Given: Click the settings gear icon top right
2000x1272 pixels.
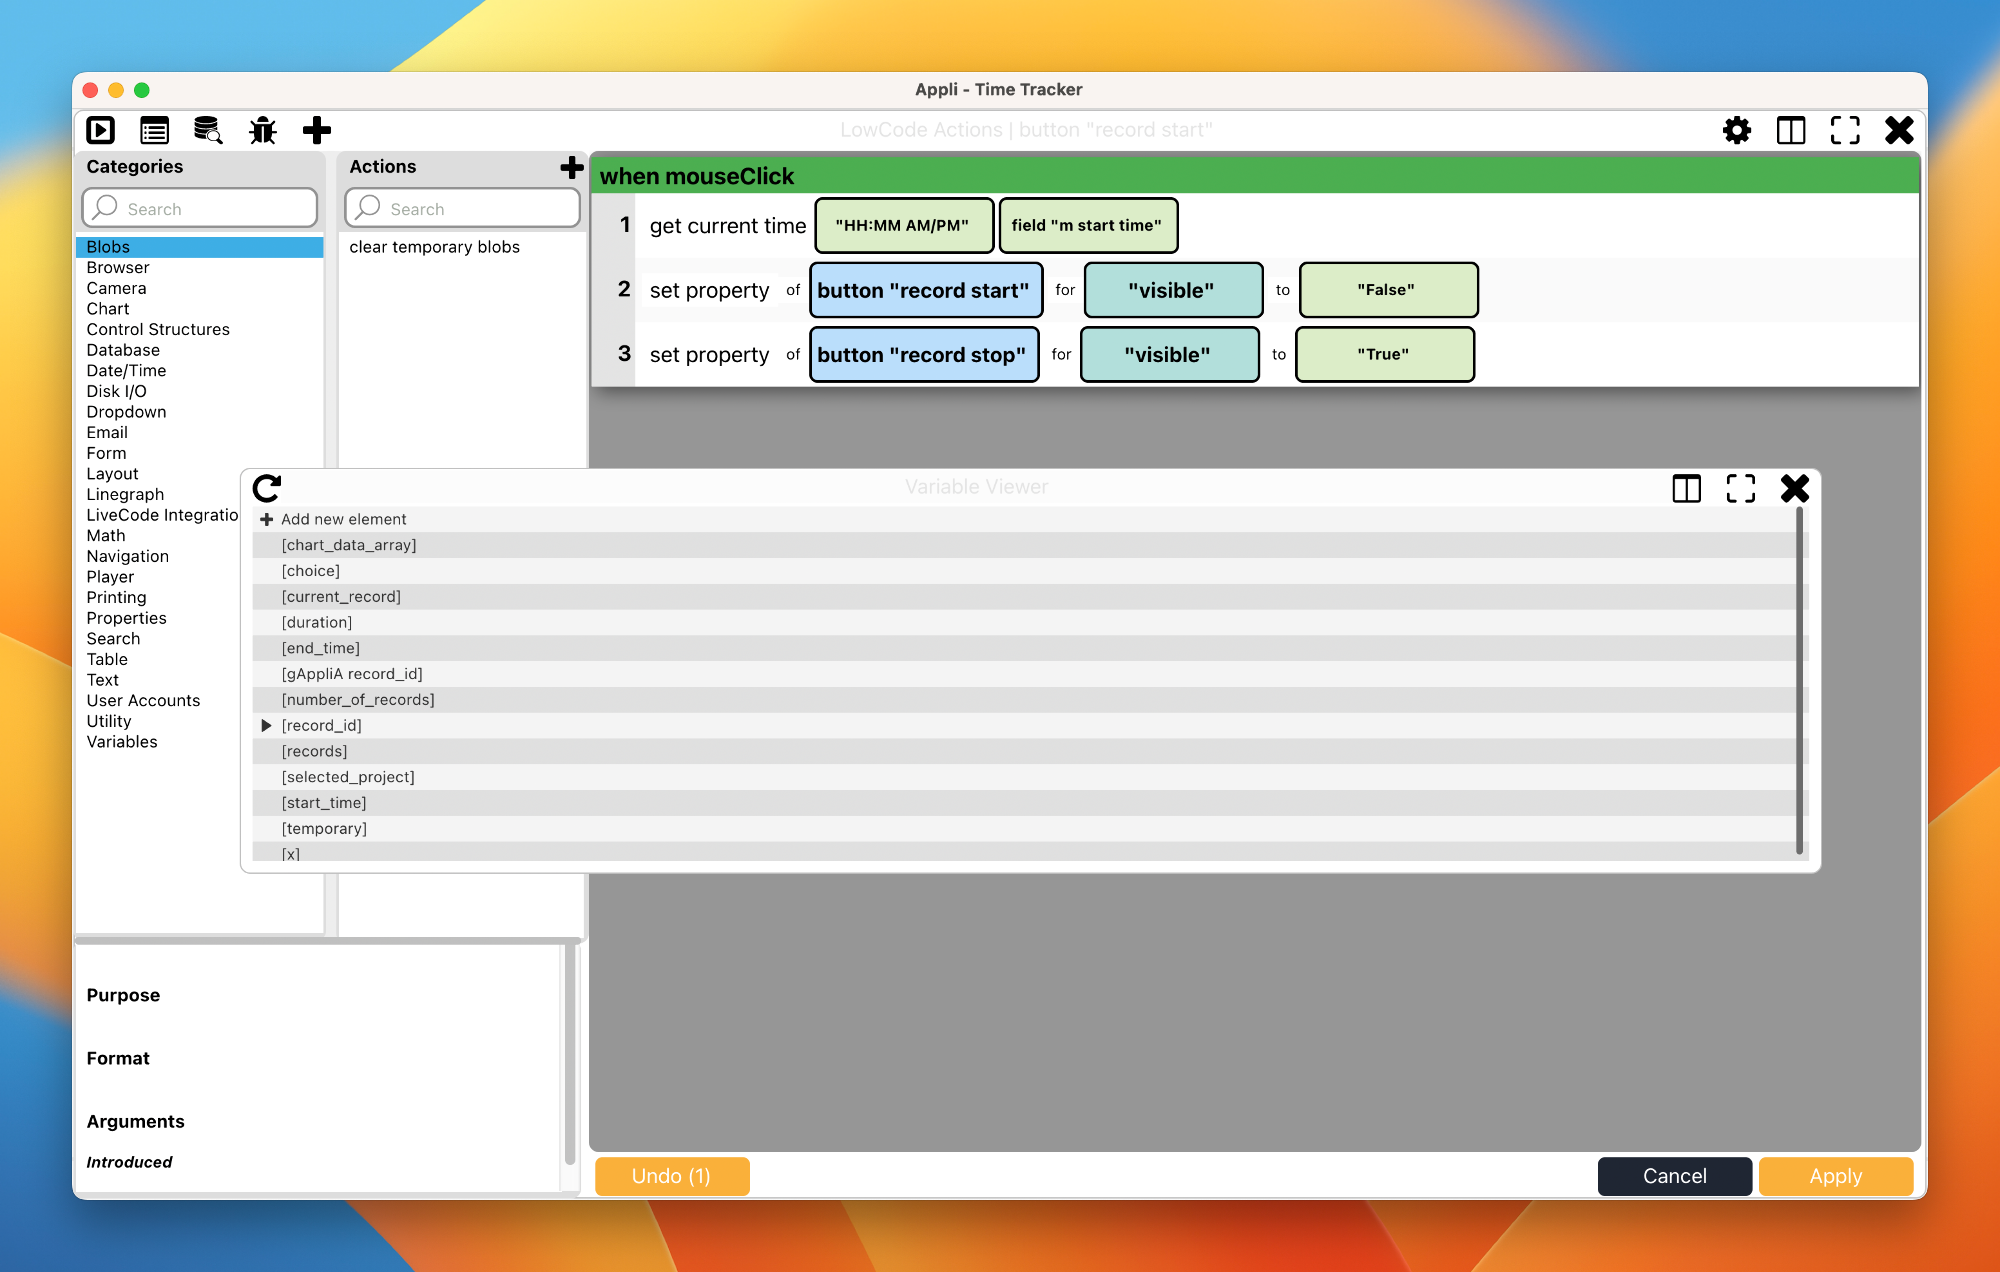Looking at the screenshot, I should [1738, 130].
